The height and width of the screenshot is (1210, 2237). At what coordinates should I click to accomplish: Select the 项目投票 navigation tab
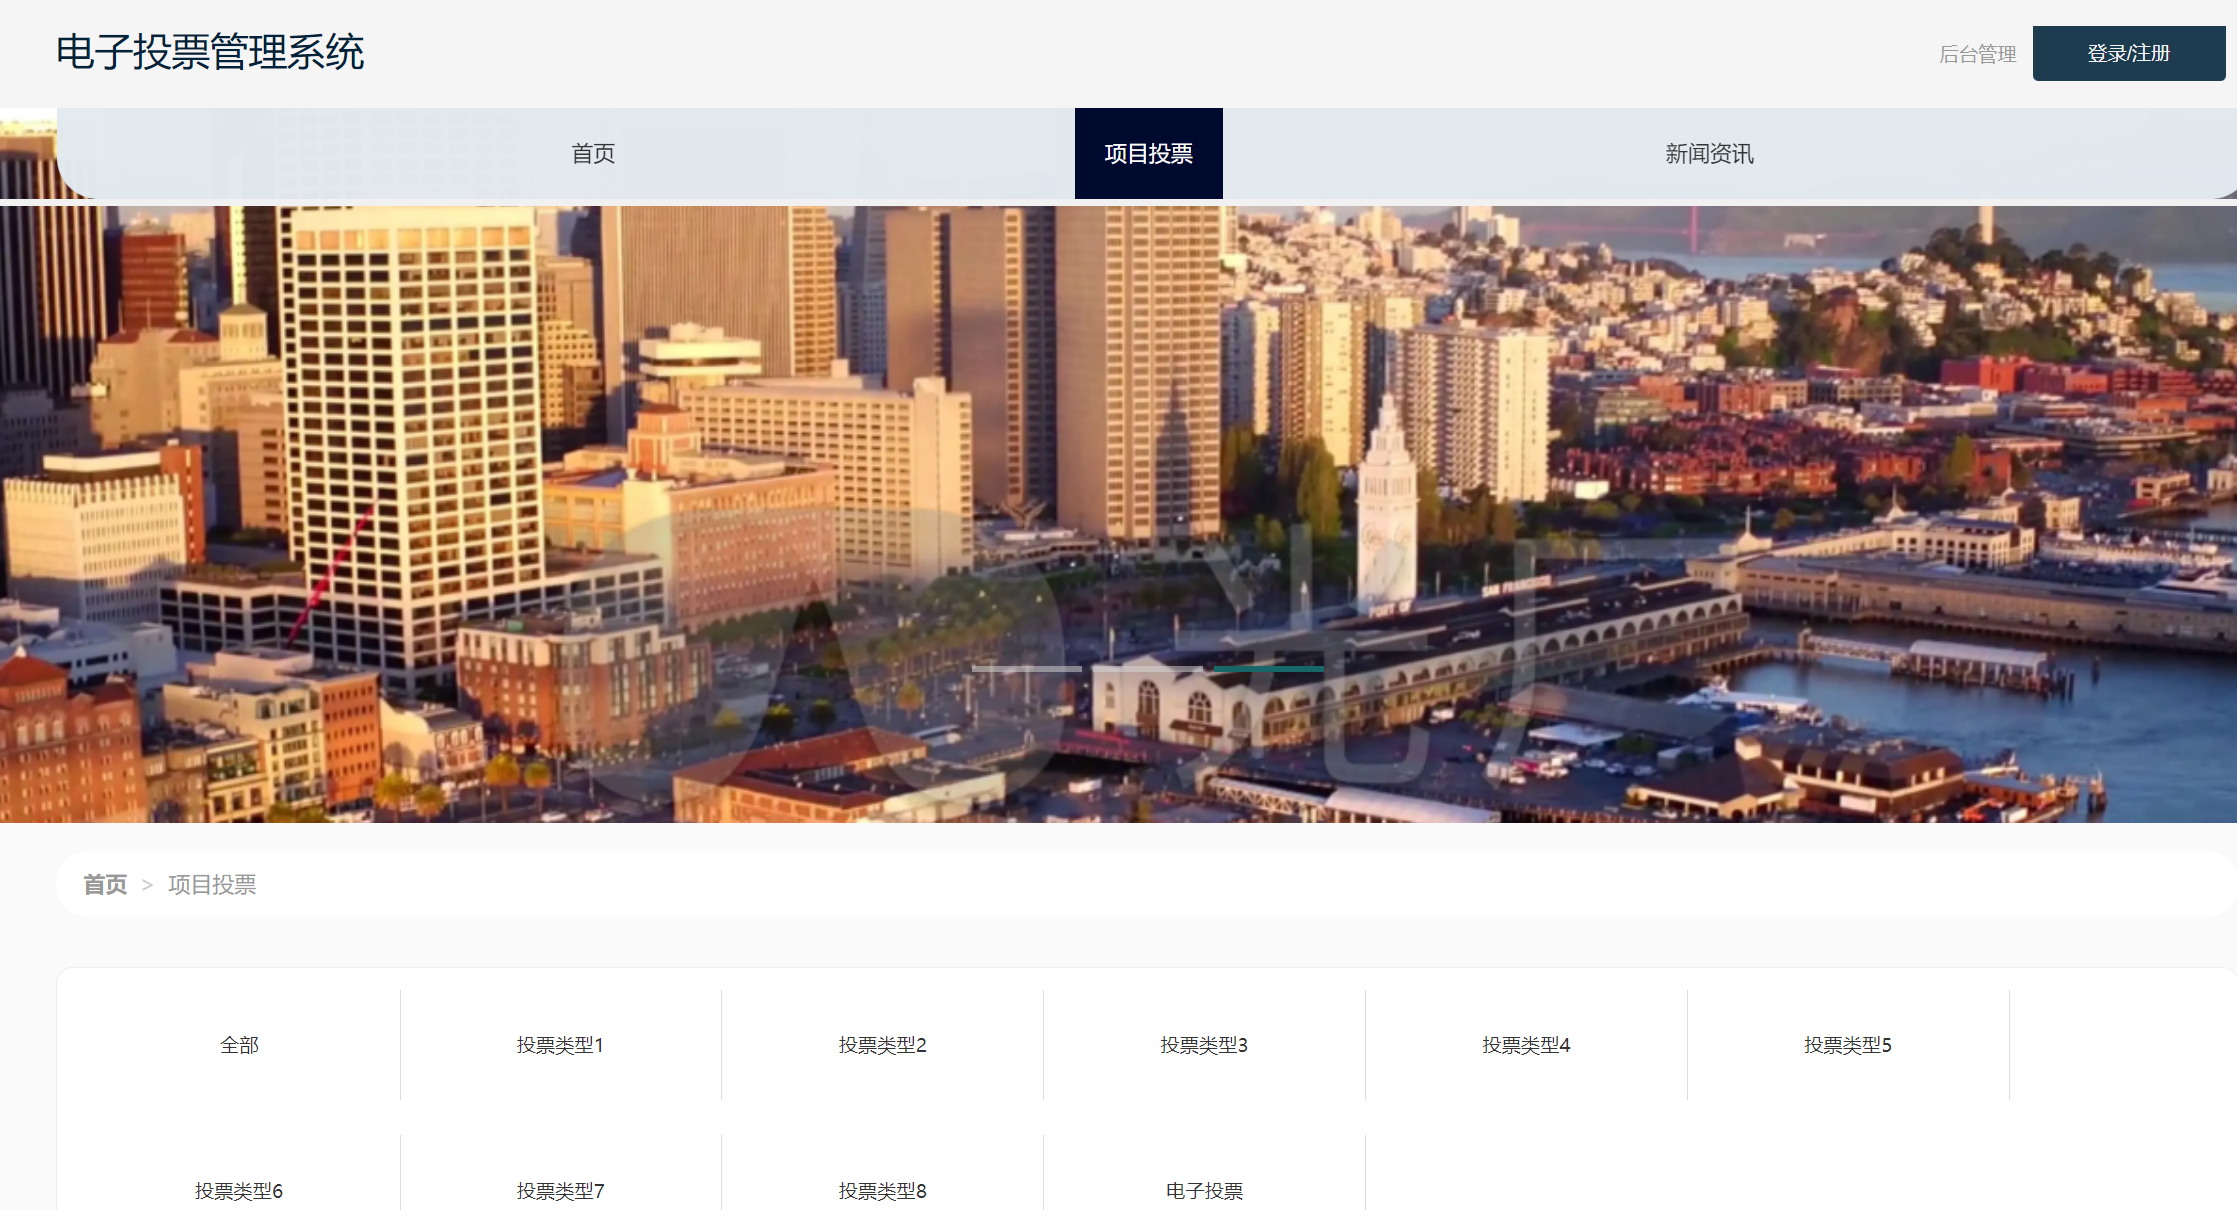click(x=1148, y=154)
